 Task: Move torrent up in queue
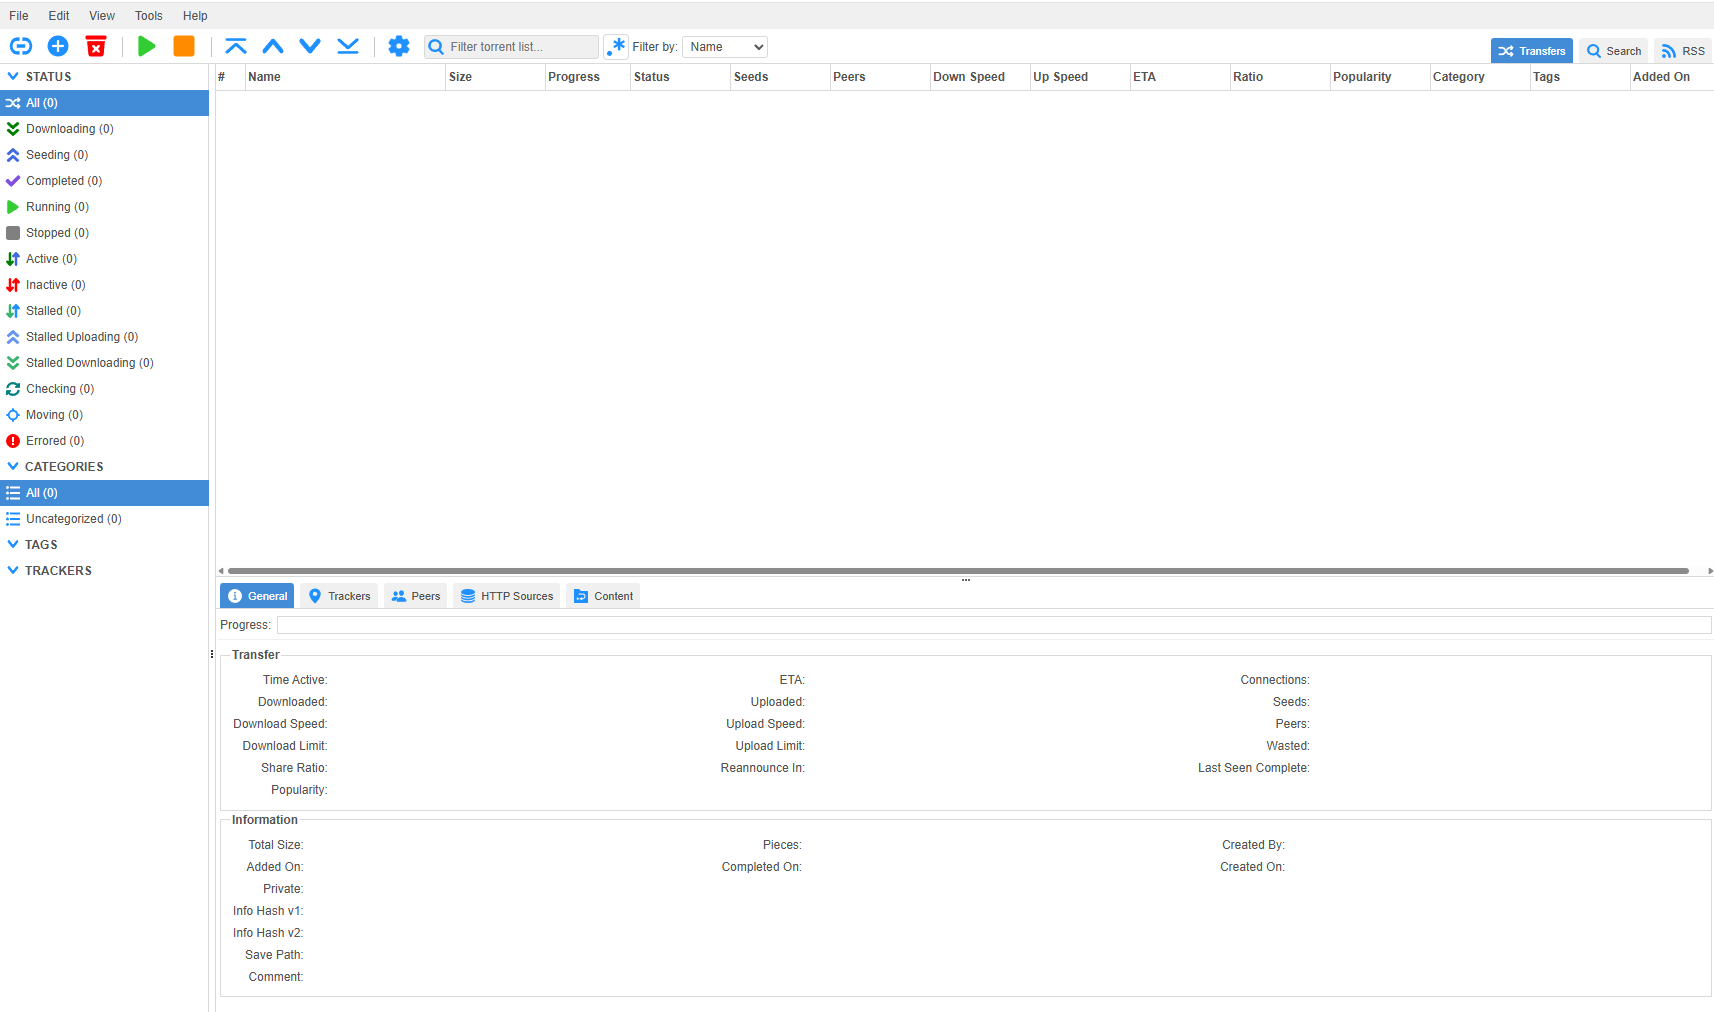click(x=273, y=46)
